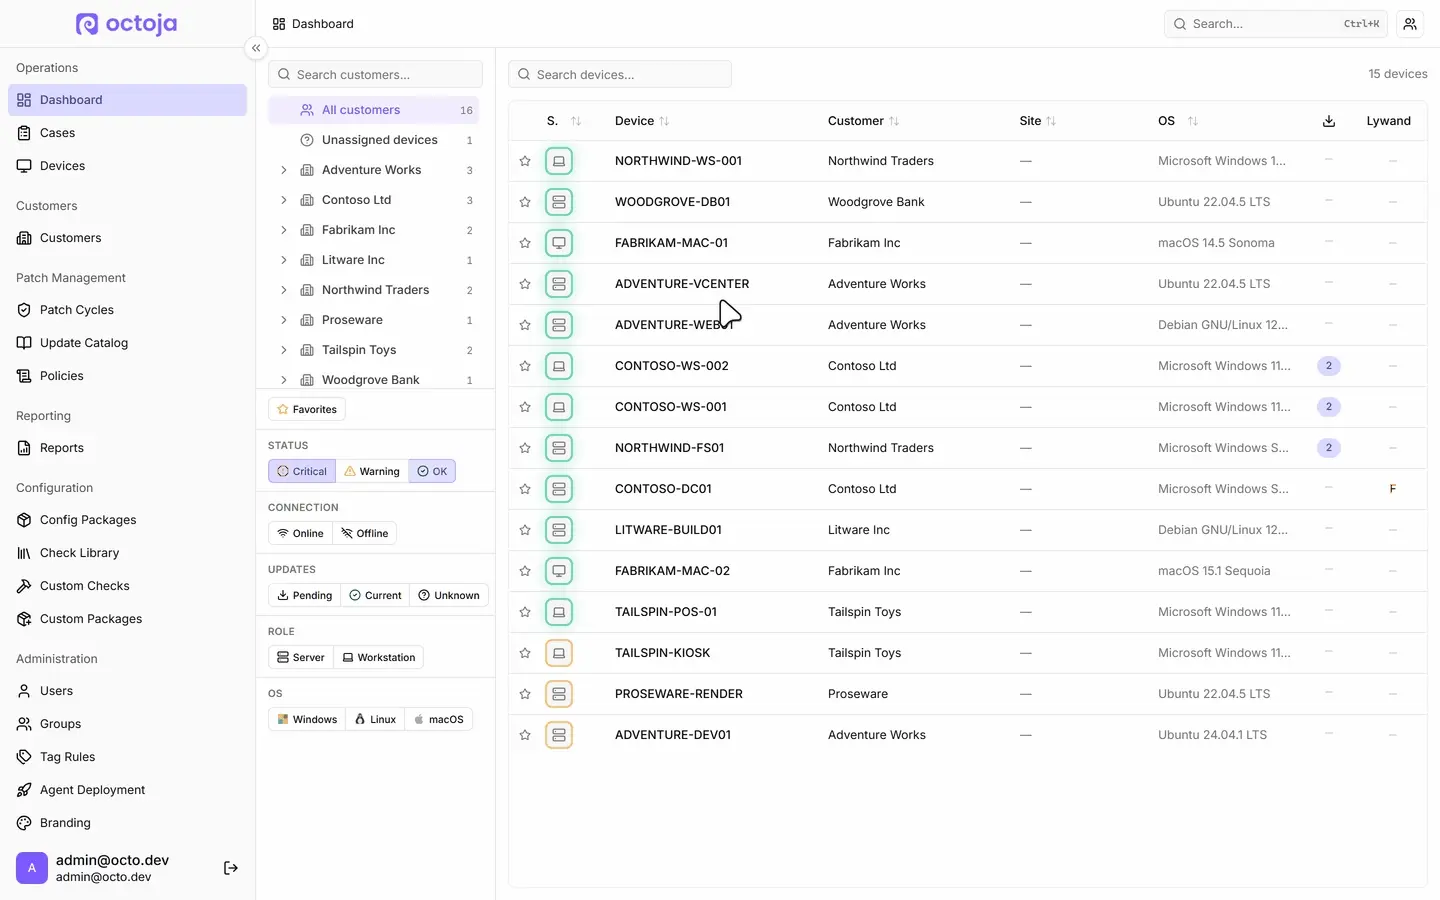Open Devices in the sidebar
Image resolution: width=1440 pixels, height=900 pixels.
127,166
